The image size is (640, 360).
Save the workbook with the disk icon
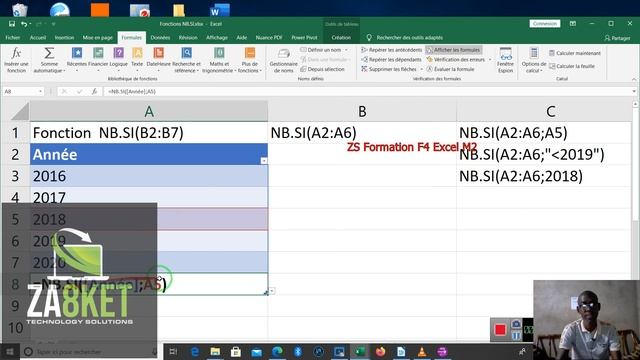click(12, 24)
